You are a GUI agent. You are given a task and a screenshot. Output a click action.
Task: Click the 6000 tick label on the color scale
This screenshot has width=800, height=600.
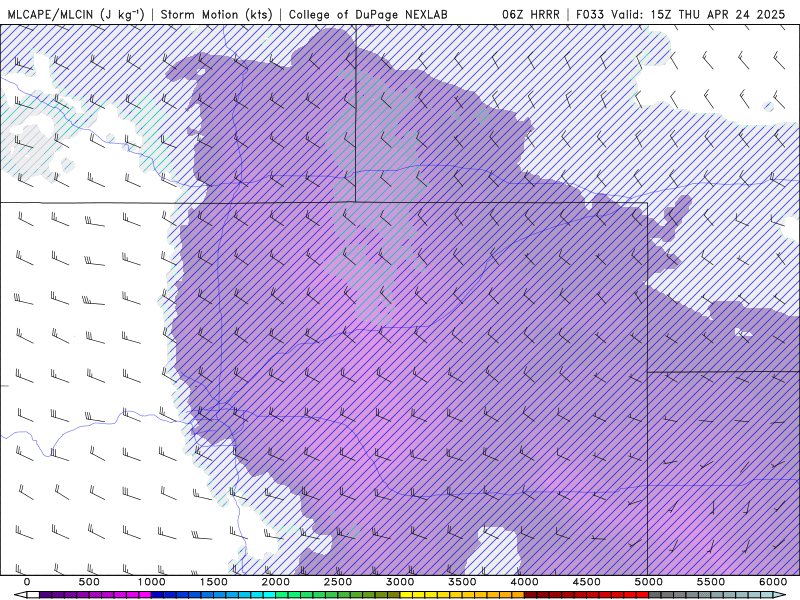[773, 582]
